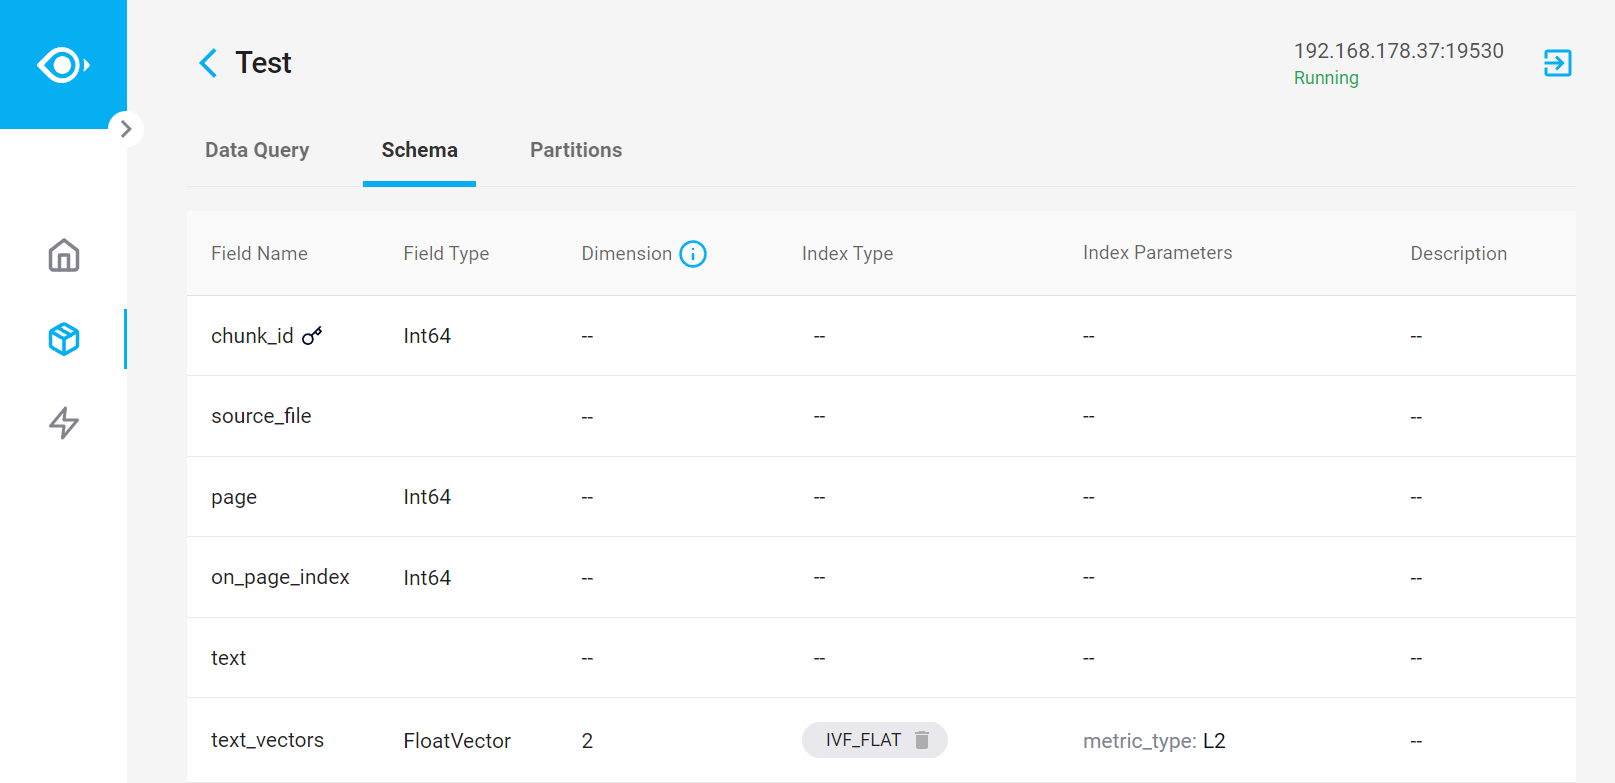Click the logout icon at top right
Viewport: 1615px width, 783px height.
pyautogui.click(x=1557, y=63)
